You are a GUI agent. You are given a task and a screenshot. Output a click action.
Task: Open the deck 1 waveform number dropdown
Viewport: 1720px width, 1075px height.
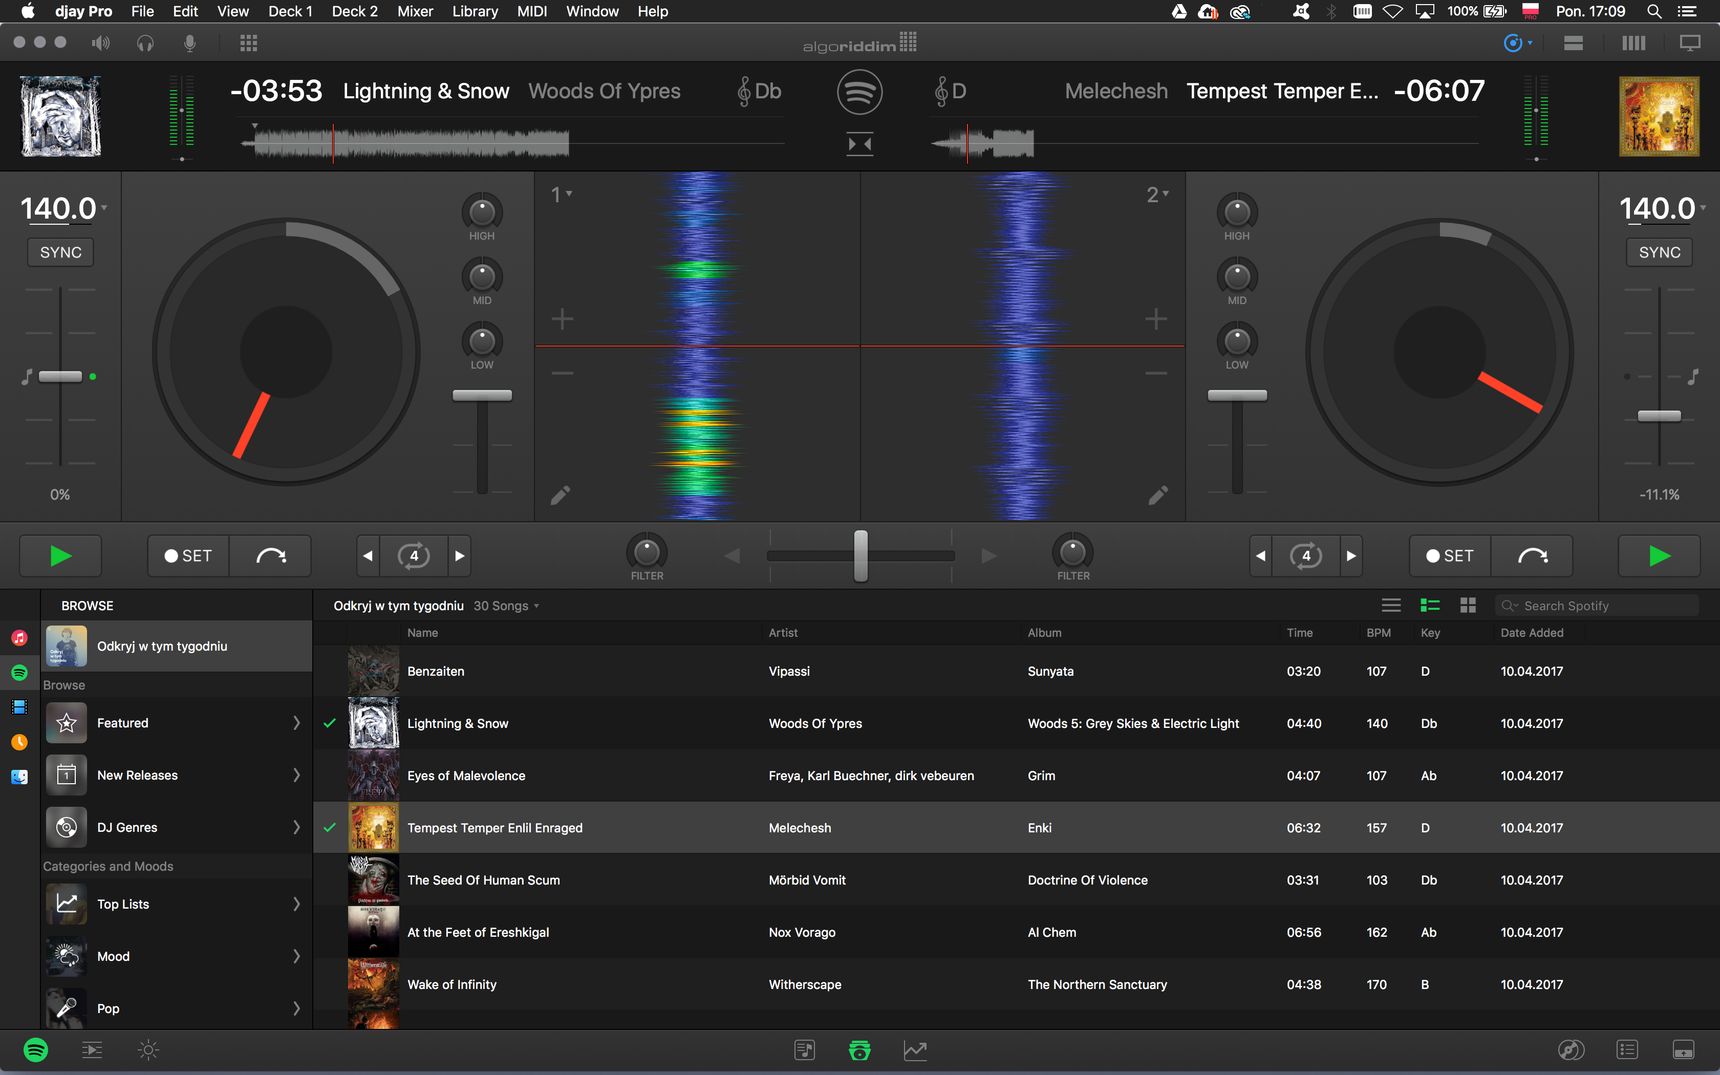(562, 194)
